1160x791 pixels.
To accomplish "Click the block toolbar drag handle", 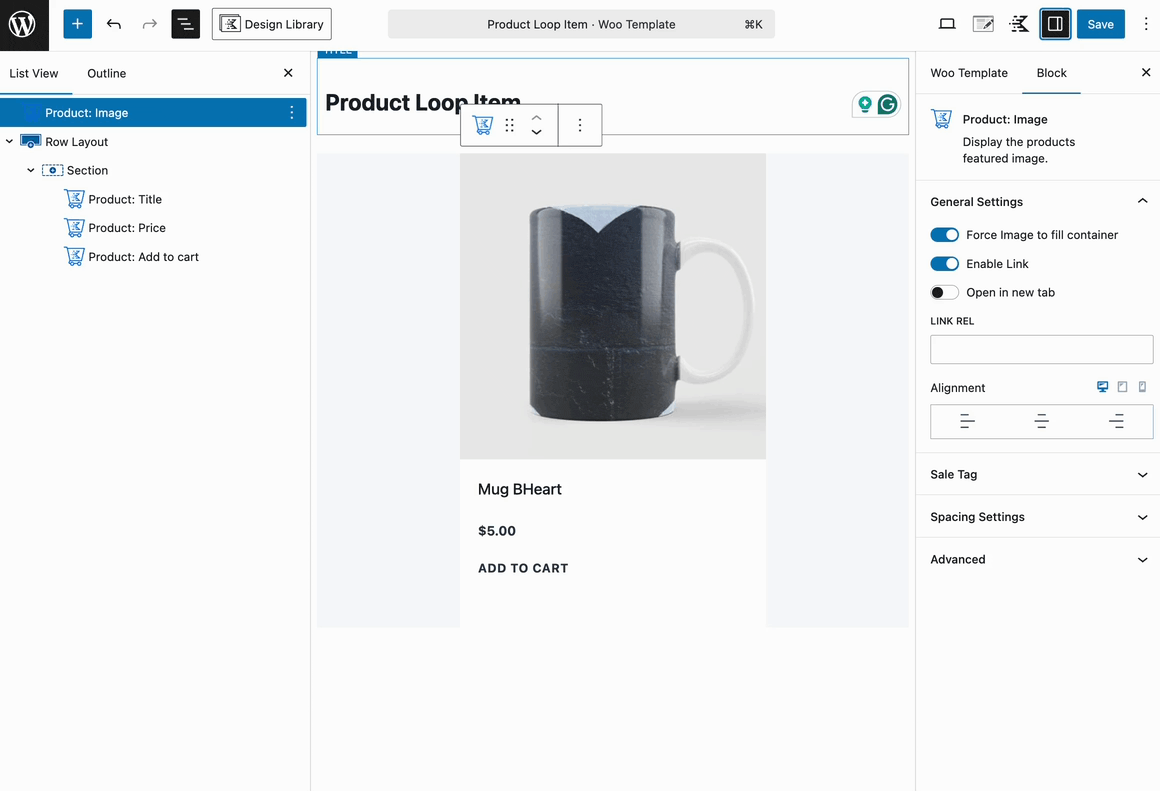I will click(509, 125).
